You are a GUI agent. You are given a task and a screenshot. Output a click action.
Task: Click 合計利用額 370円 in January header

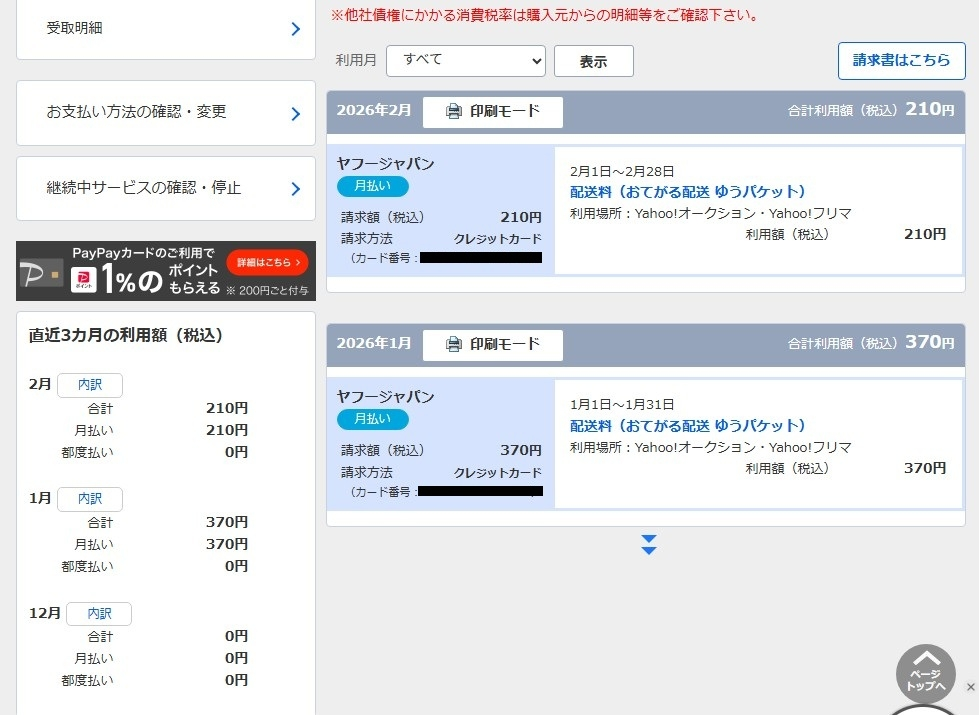tap(871, 343)
